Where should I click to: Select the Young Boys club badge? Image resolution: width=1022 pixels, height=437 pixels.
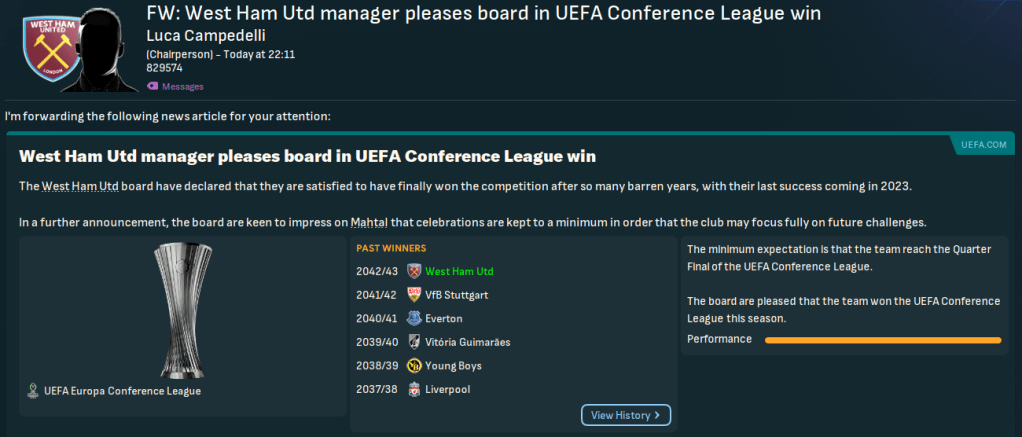[x=415, y=365]
